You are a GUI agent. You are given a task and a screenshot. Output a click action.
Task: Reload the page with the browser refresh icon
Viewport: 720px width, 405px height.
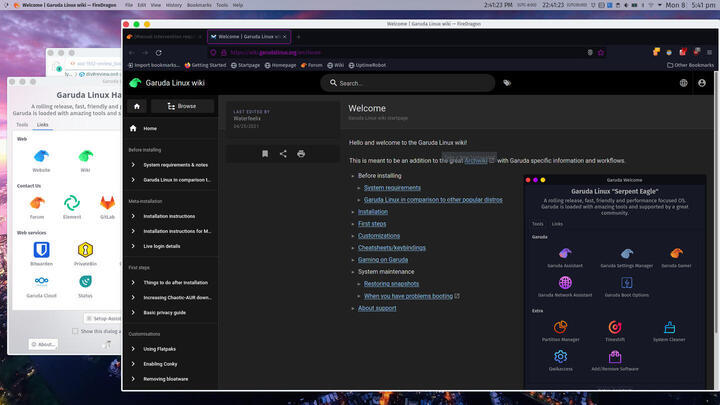tap(158, 53)
